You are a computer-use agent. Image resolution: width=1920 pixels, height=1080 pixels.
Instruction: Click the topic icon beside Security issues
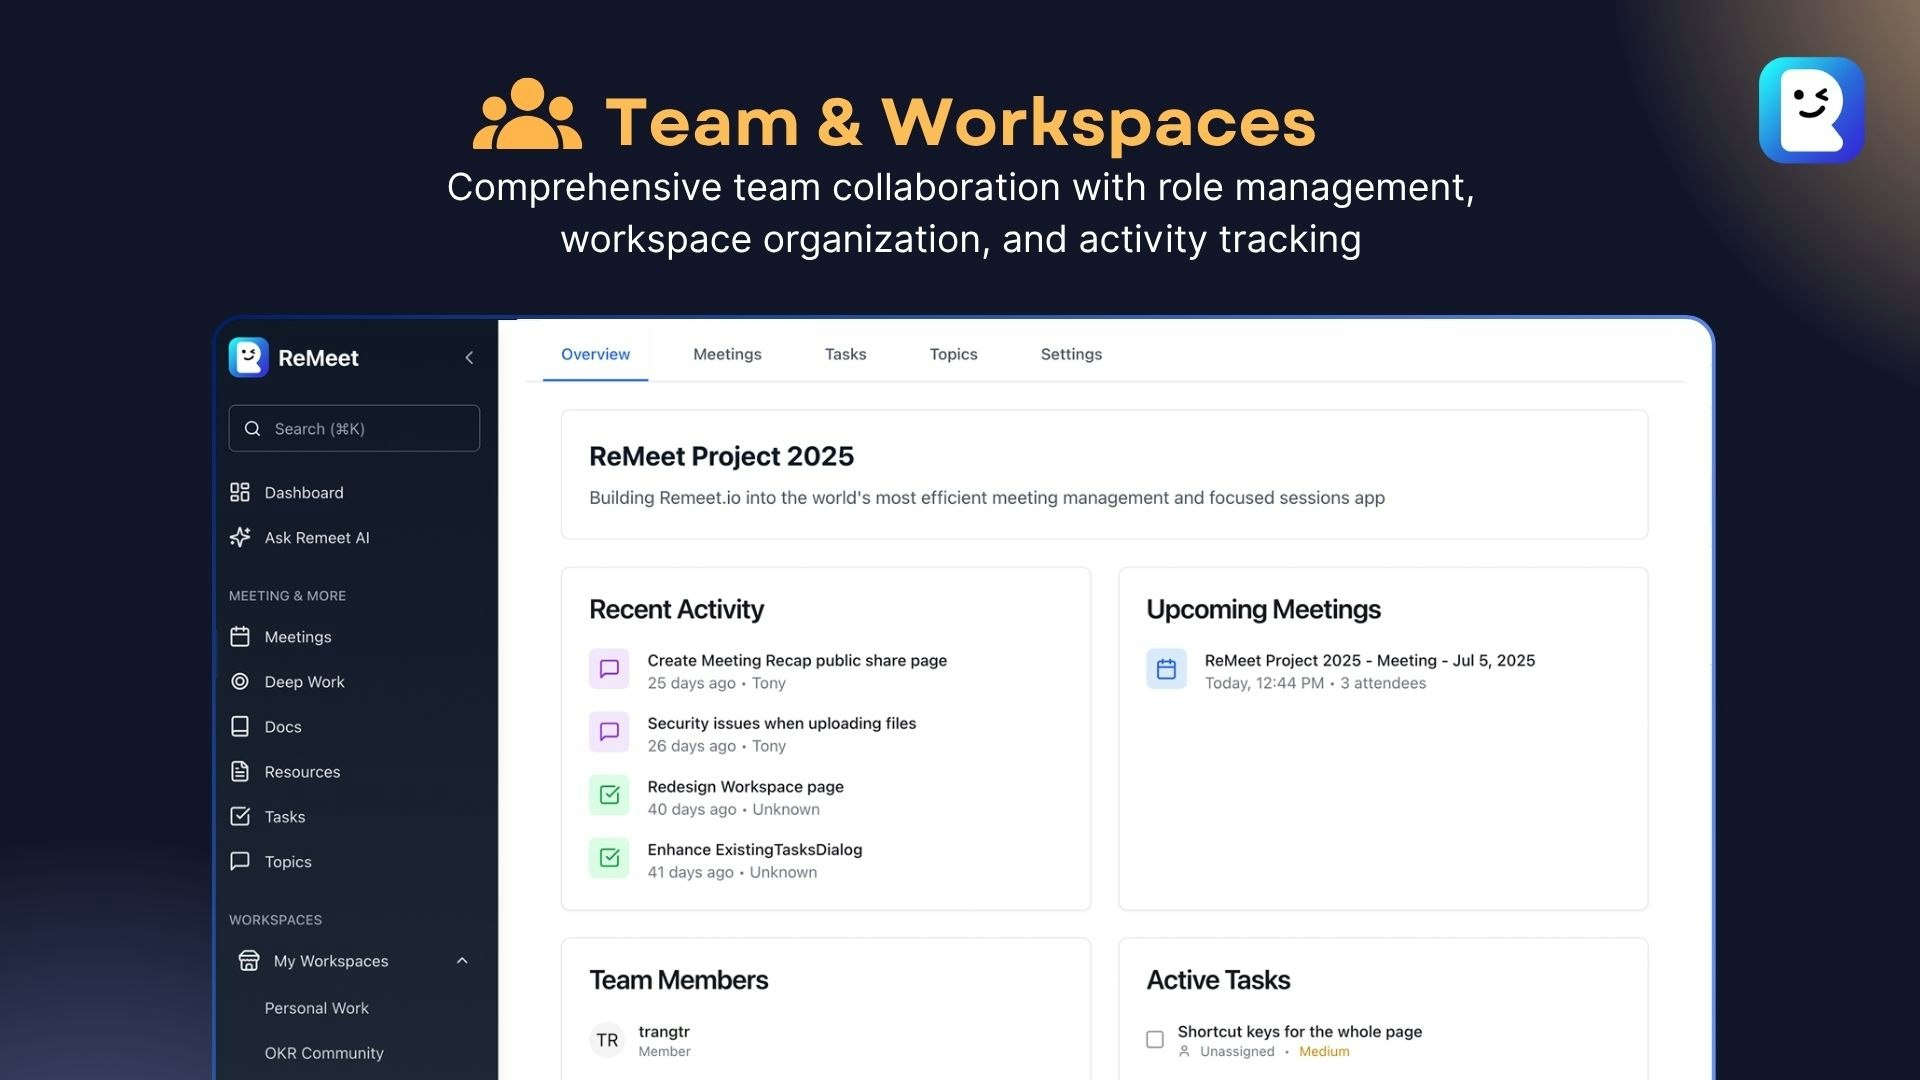609,732
